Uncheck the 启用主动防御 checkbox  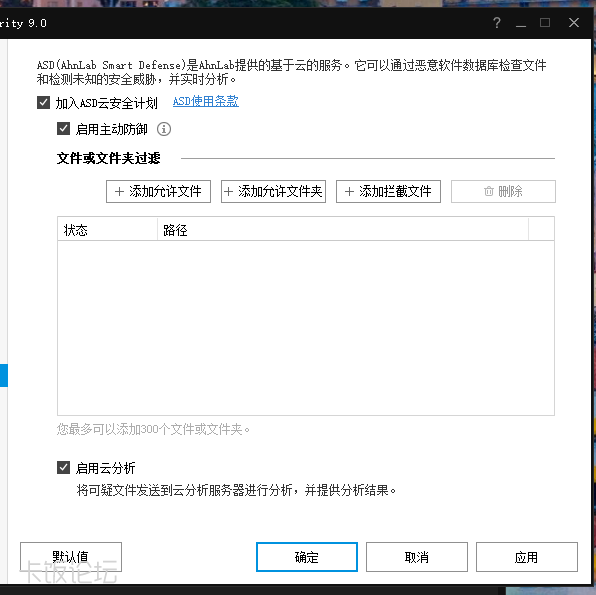click(63, 129)
